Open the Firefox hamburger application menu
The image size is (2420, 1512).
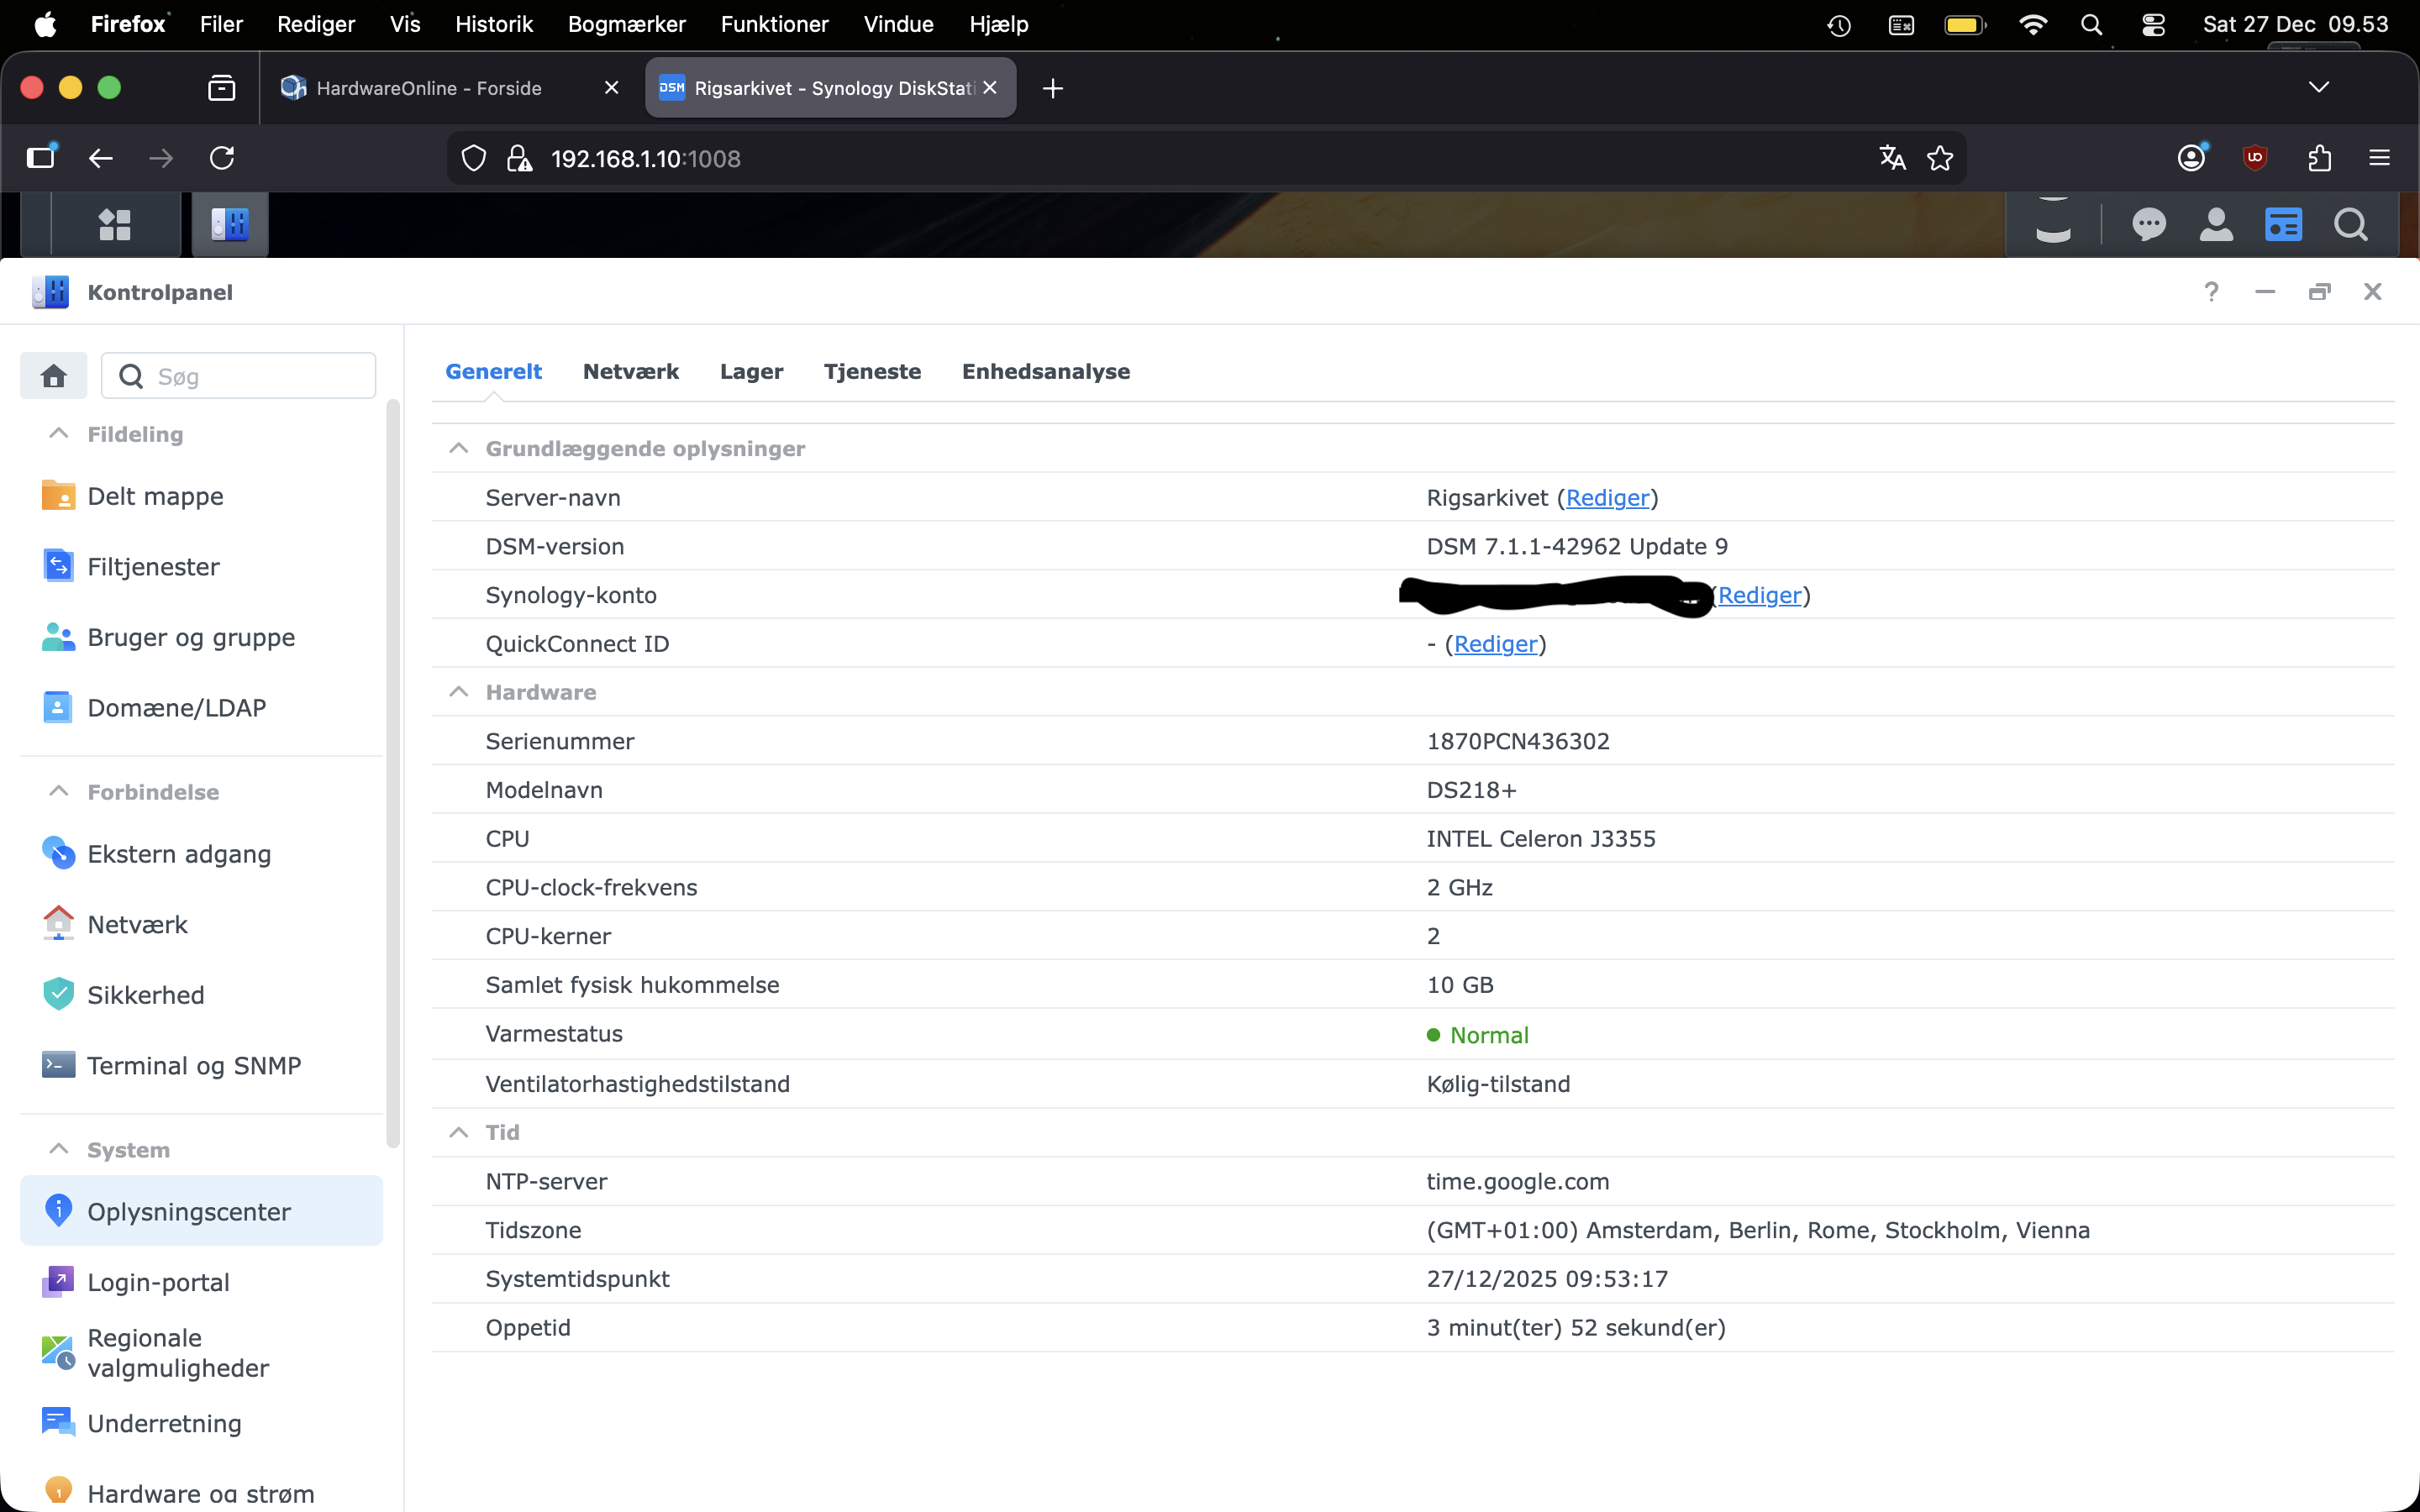pos(2380,158)
